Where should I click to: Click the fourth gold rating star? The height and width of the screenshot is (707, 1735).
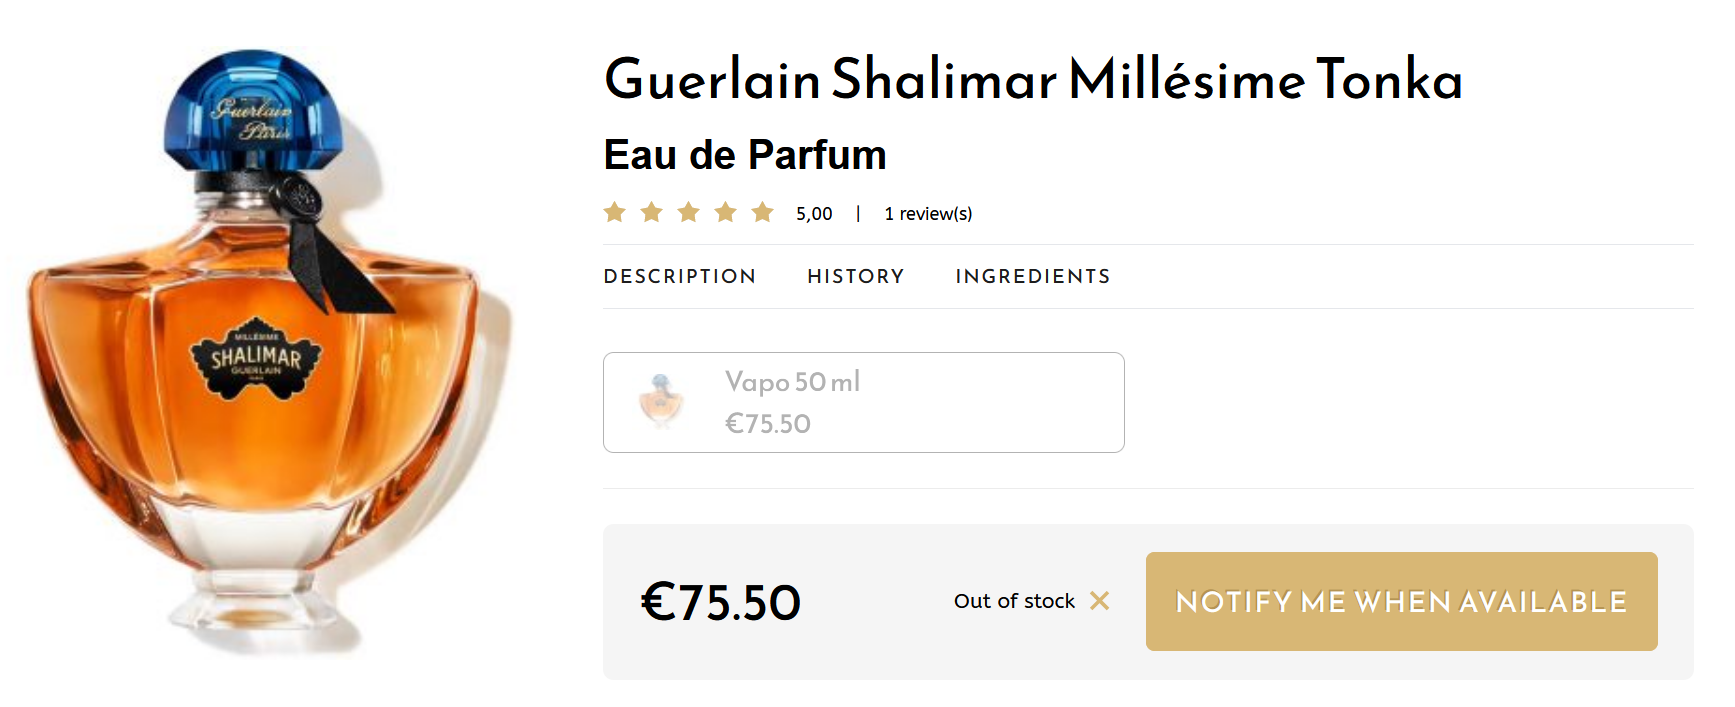coord(726,212)
